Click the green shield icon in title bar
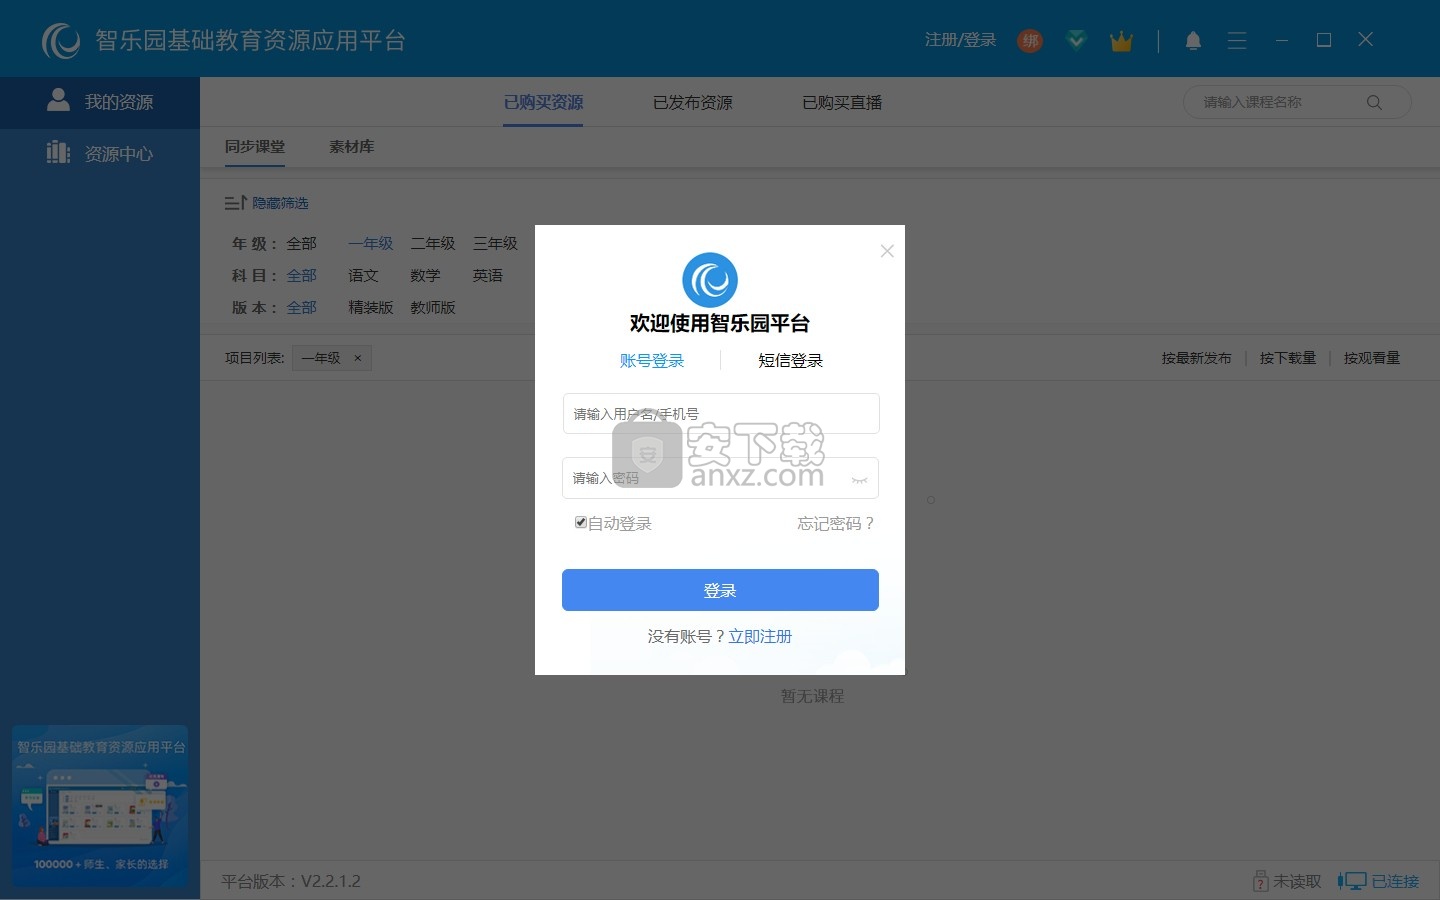The height and width of the screenshot is (900, 1440). (x=1076, y=41)
